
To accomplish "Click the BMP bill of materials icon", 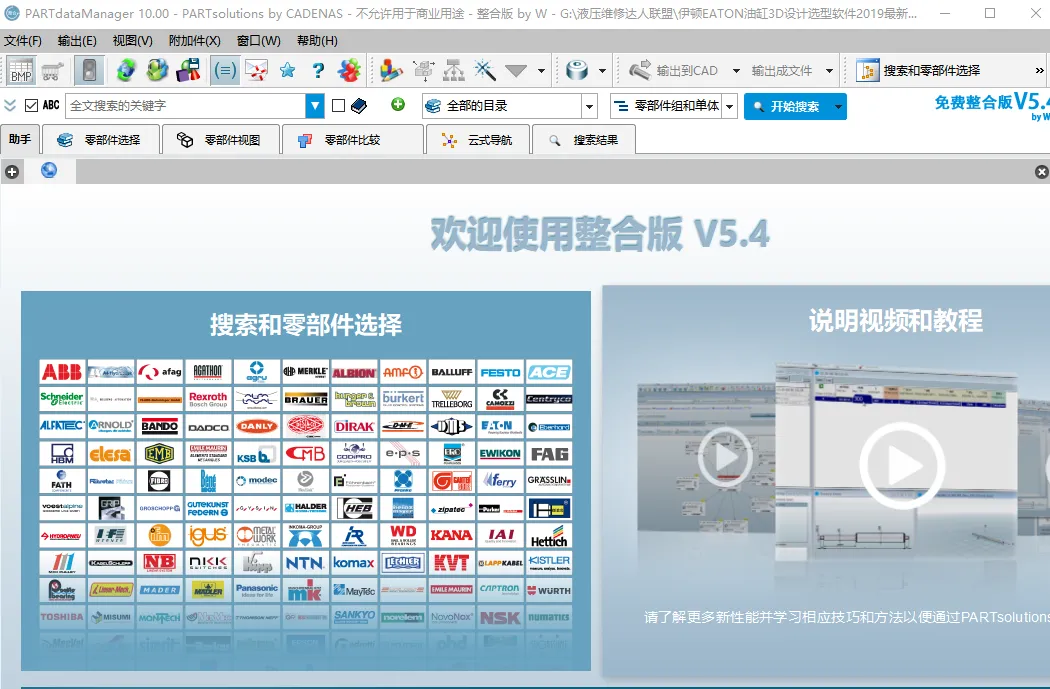I will [21, 70].
